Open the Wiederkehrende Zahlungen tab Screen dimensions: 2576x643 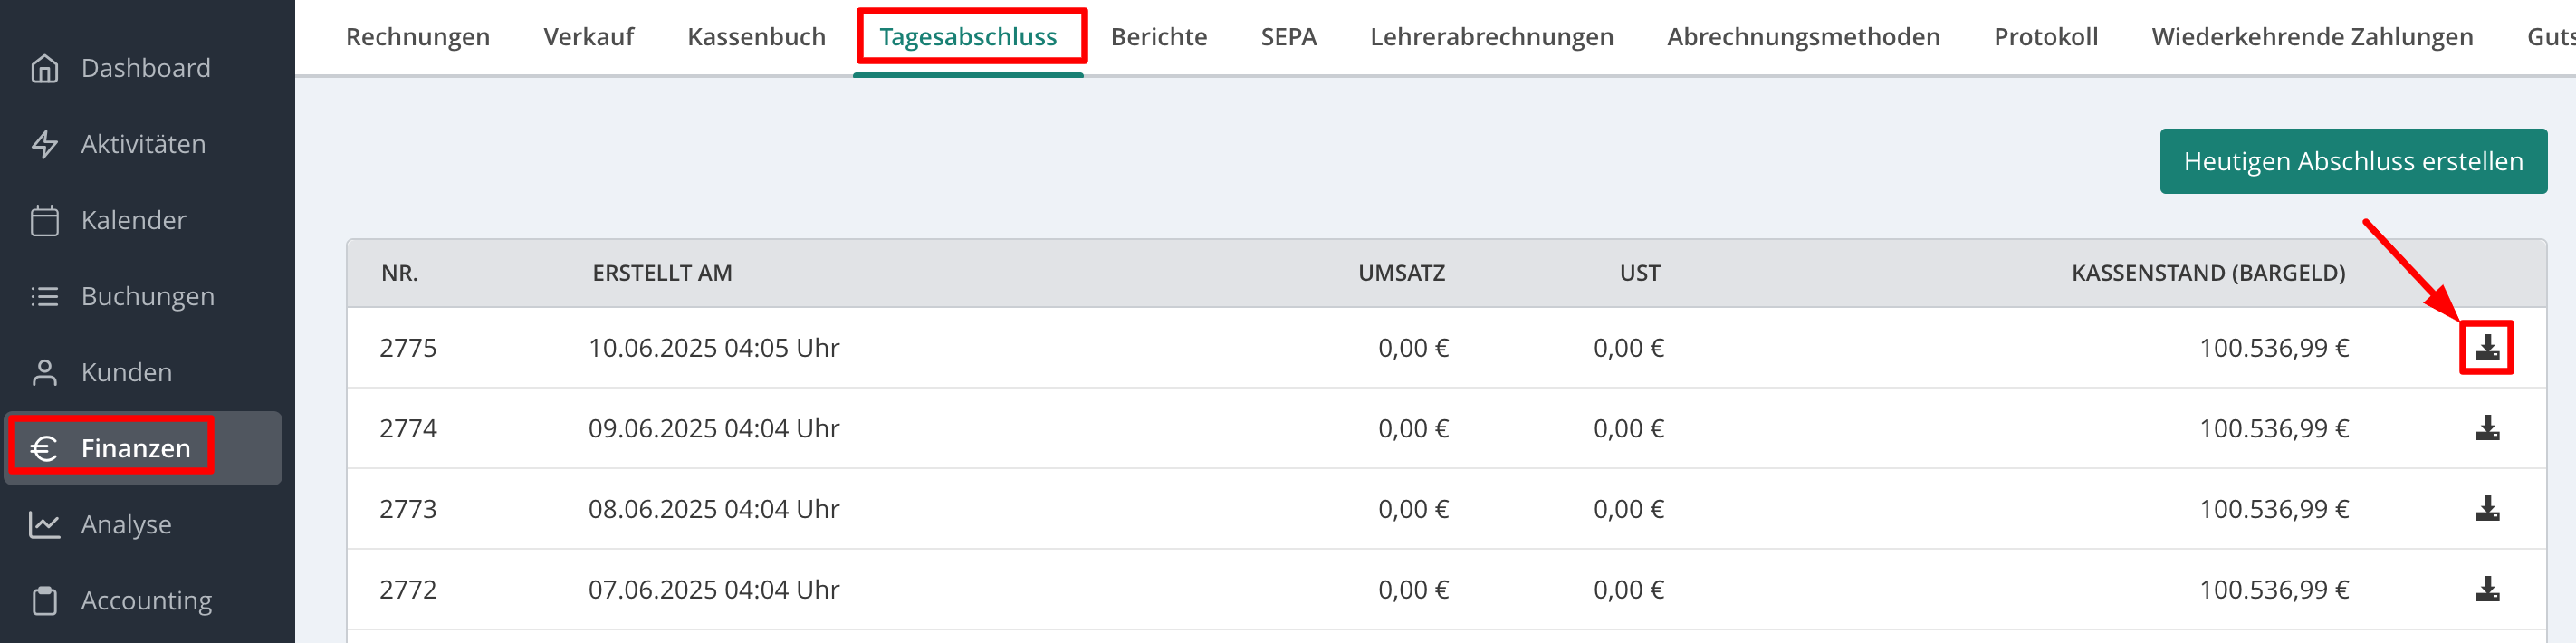[x=2312, y=37]
